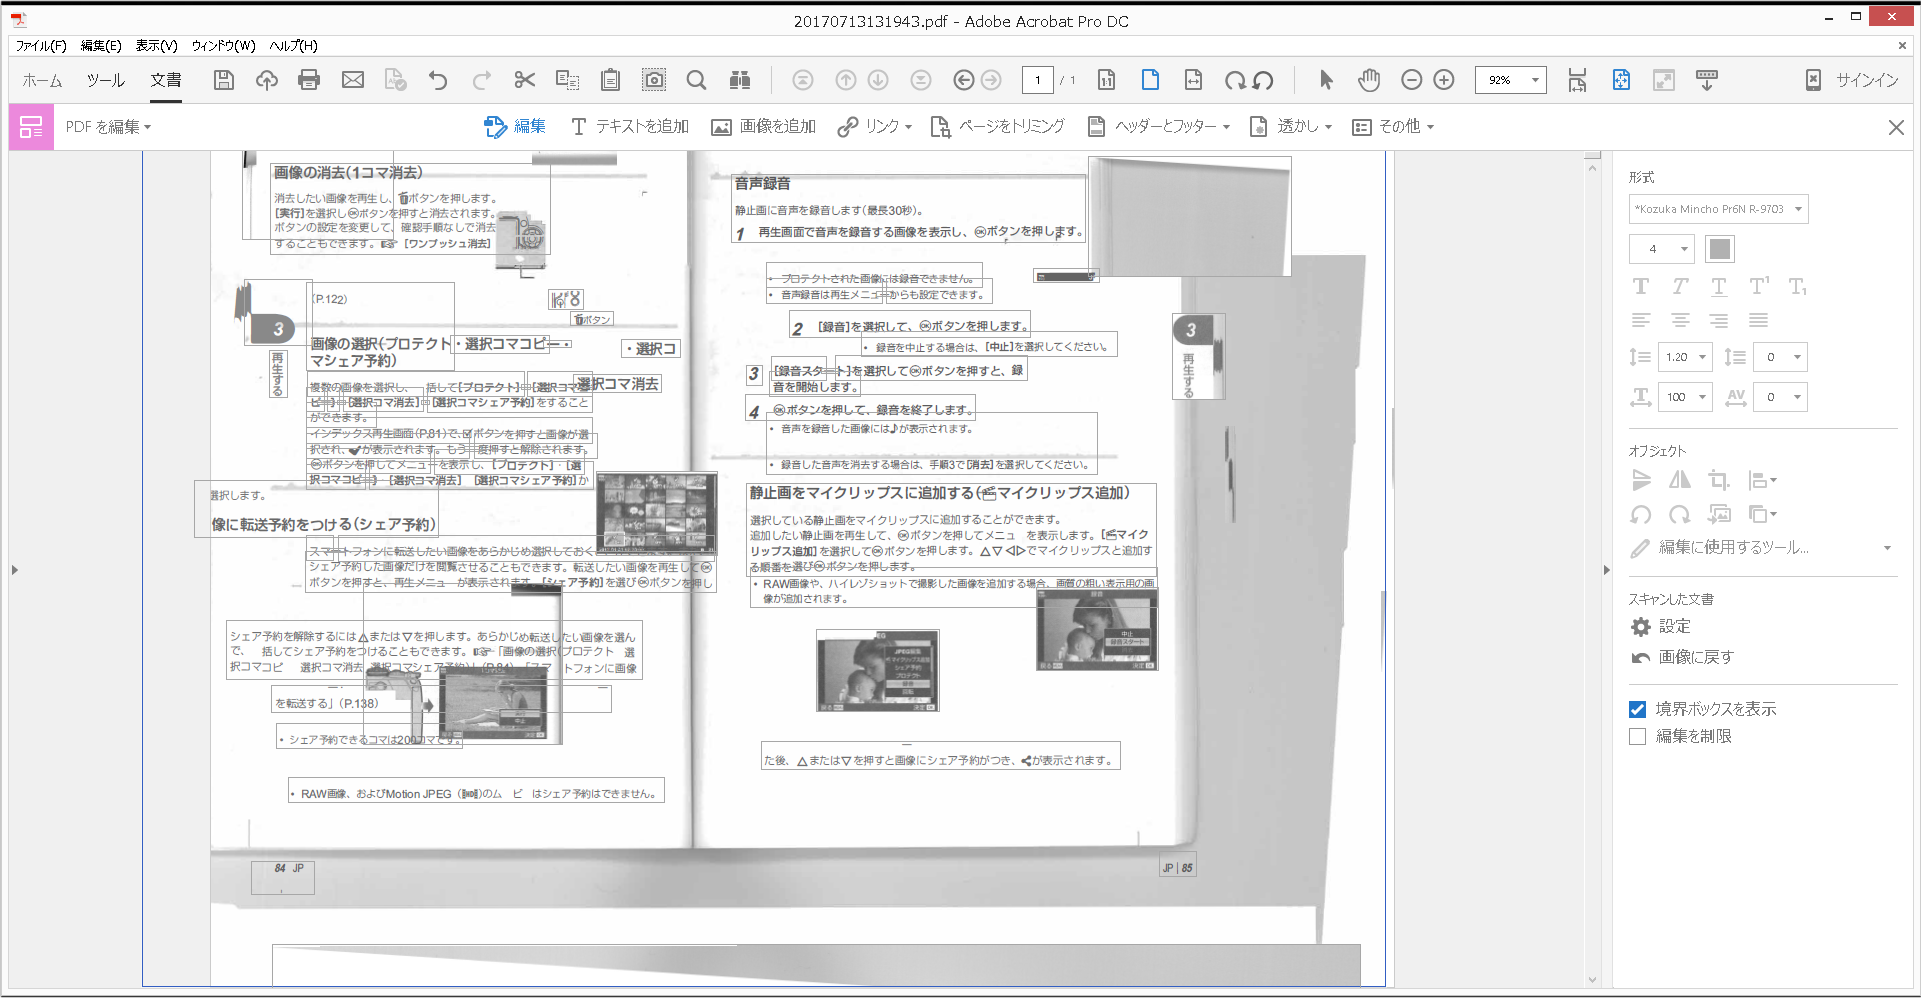Screen dimensions: 1921x998
Task: Switch to the ツール tab
Action: point(105,80)
